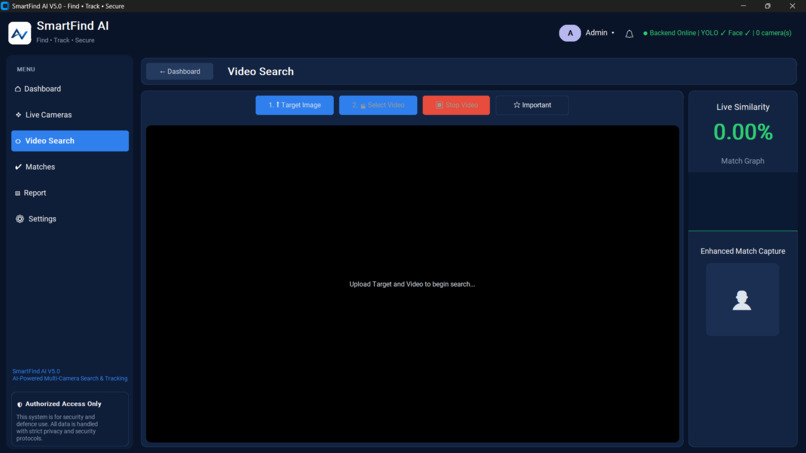Restore down the application window
Screen dimensions: 806x453
tap(767, 6)
